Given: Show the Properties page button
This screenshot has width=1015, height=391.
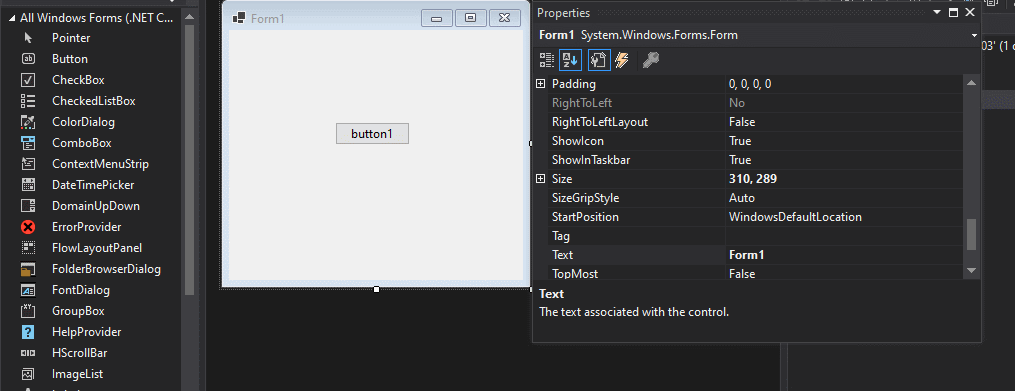Looking at the screenshot, I should tap(599, 60).
